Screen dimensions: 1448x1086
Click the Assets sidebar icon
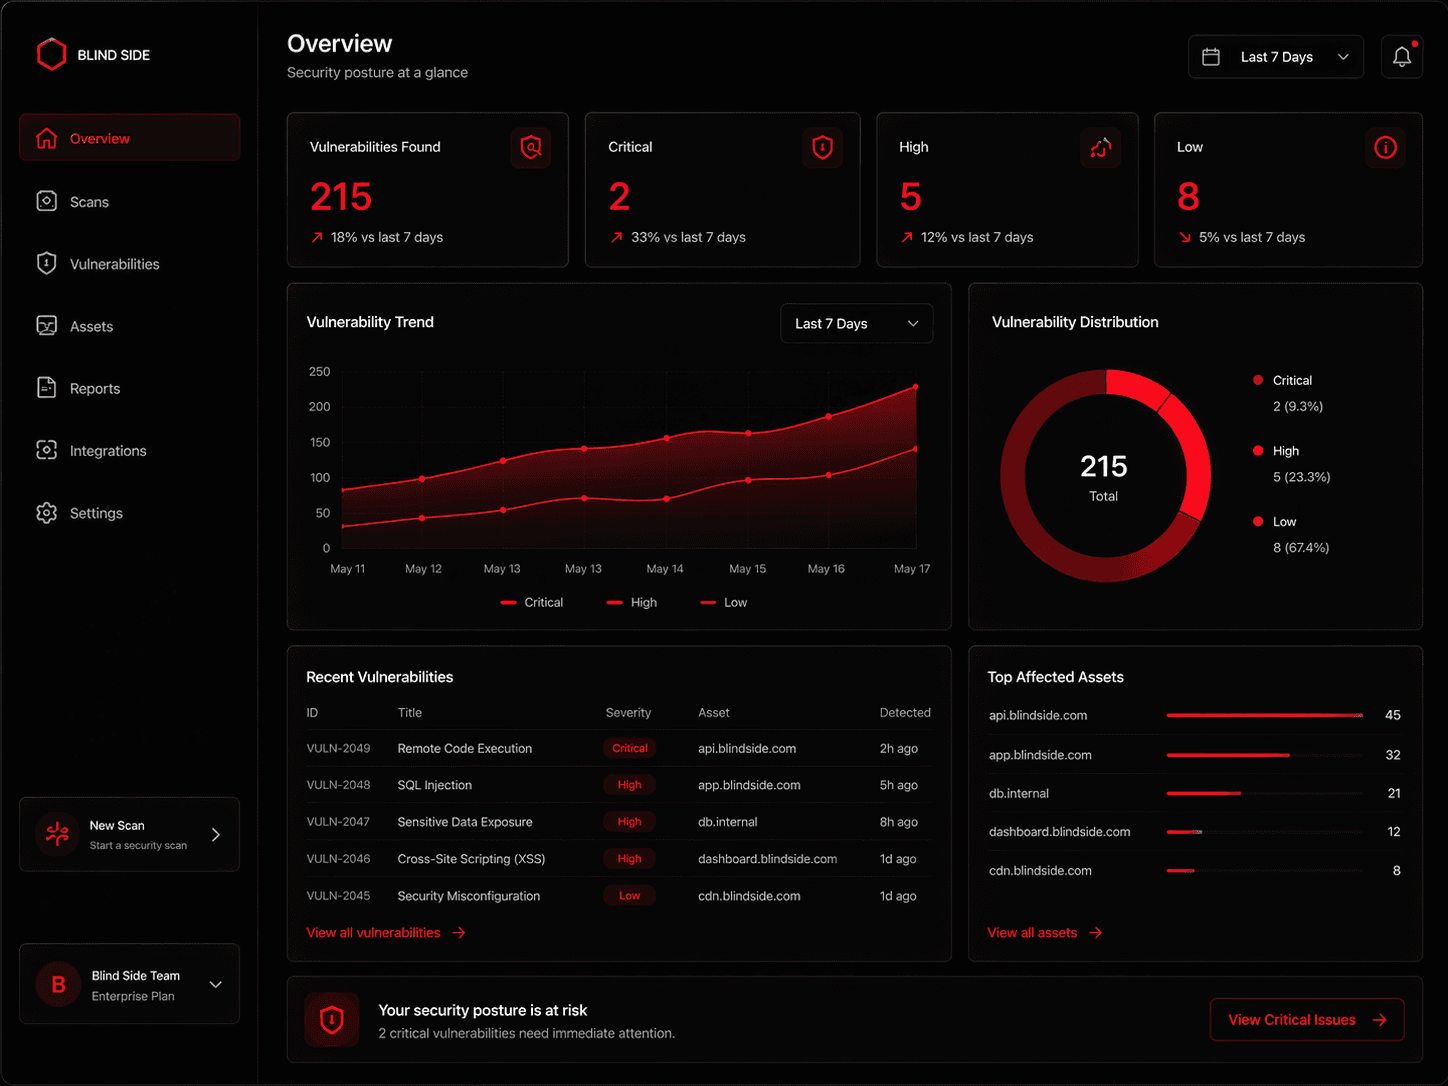(x=47, y=325)
